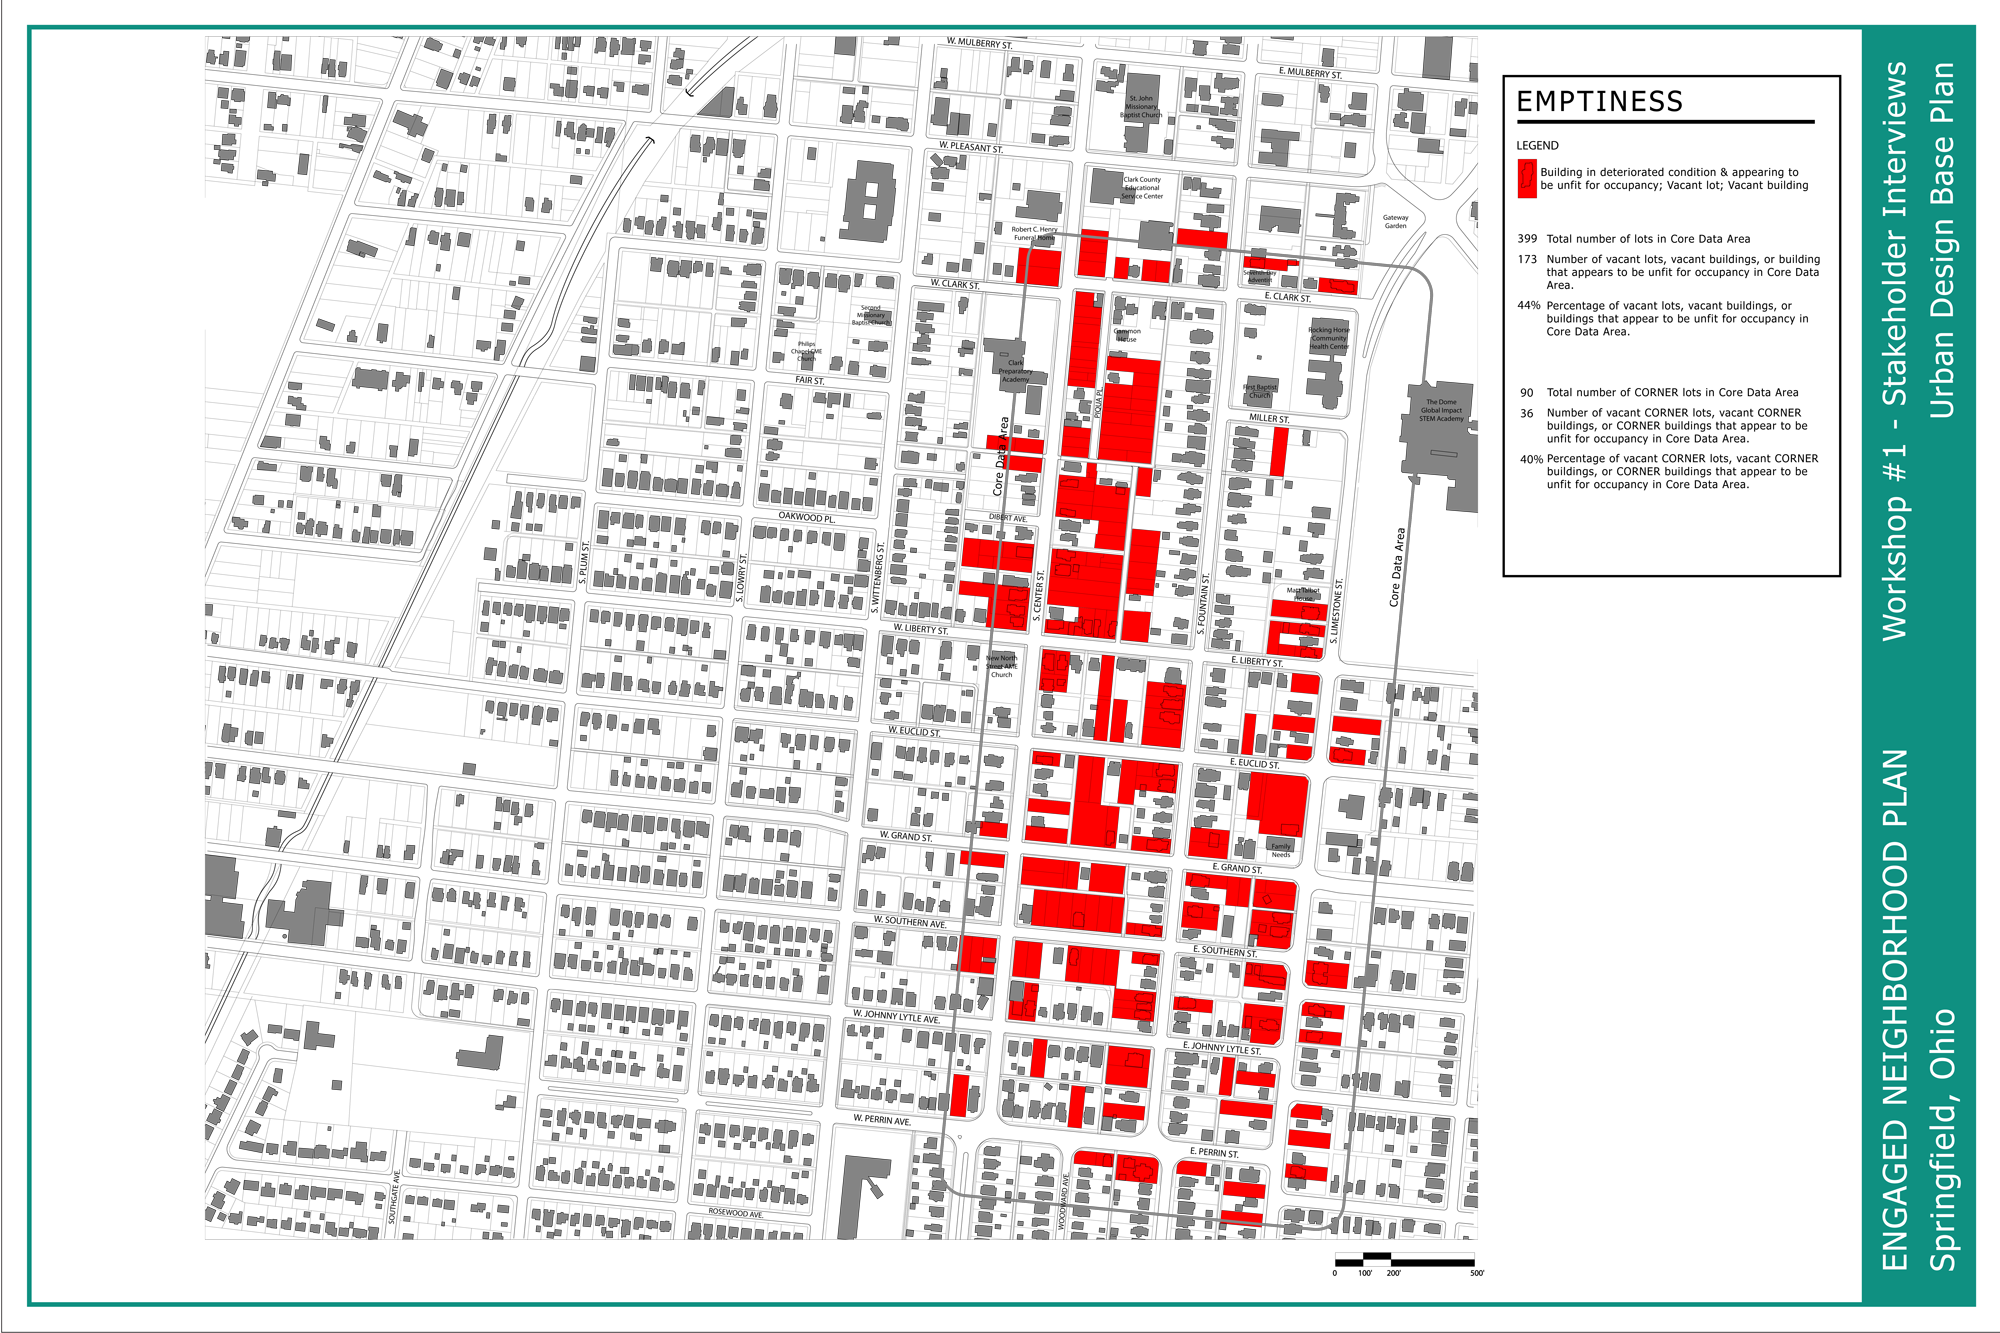Click the Urban Design Base Plan text
Viewport: 2000px width, 1333px height.
pyautogui.click(x=1941, y=240)
